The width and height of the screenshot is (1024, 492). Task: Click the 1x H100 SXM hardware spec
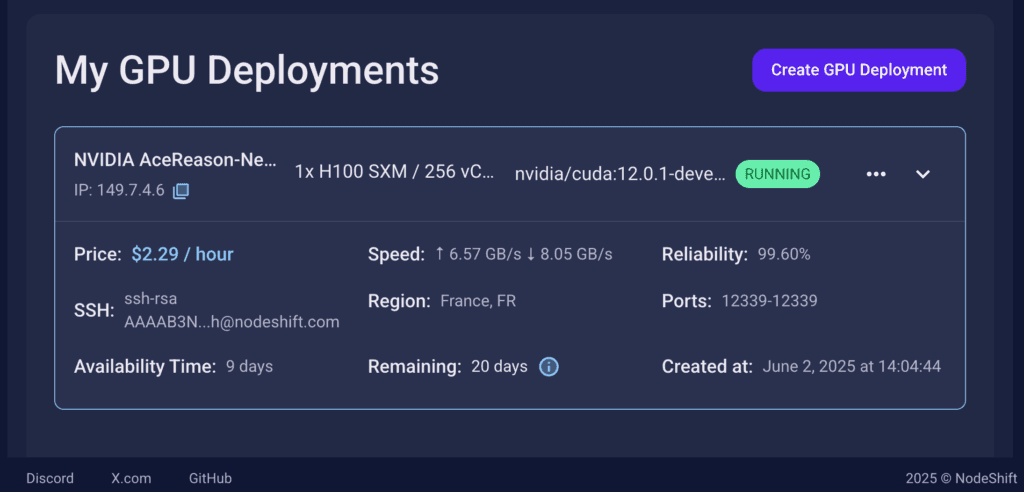[394, 172]
